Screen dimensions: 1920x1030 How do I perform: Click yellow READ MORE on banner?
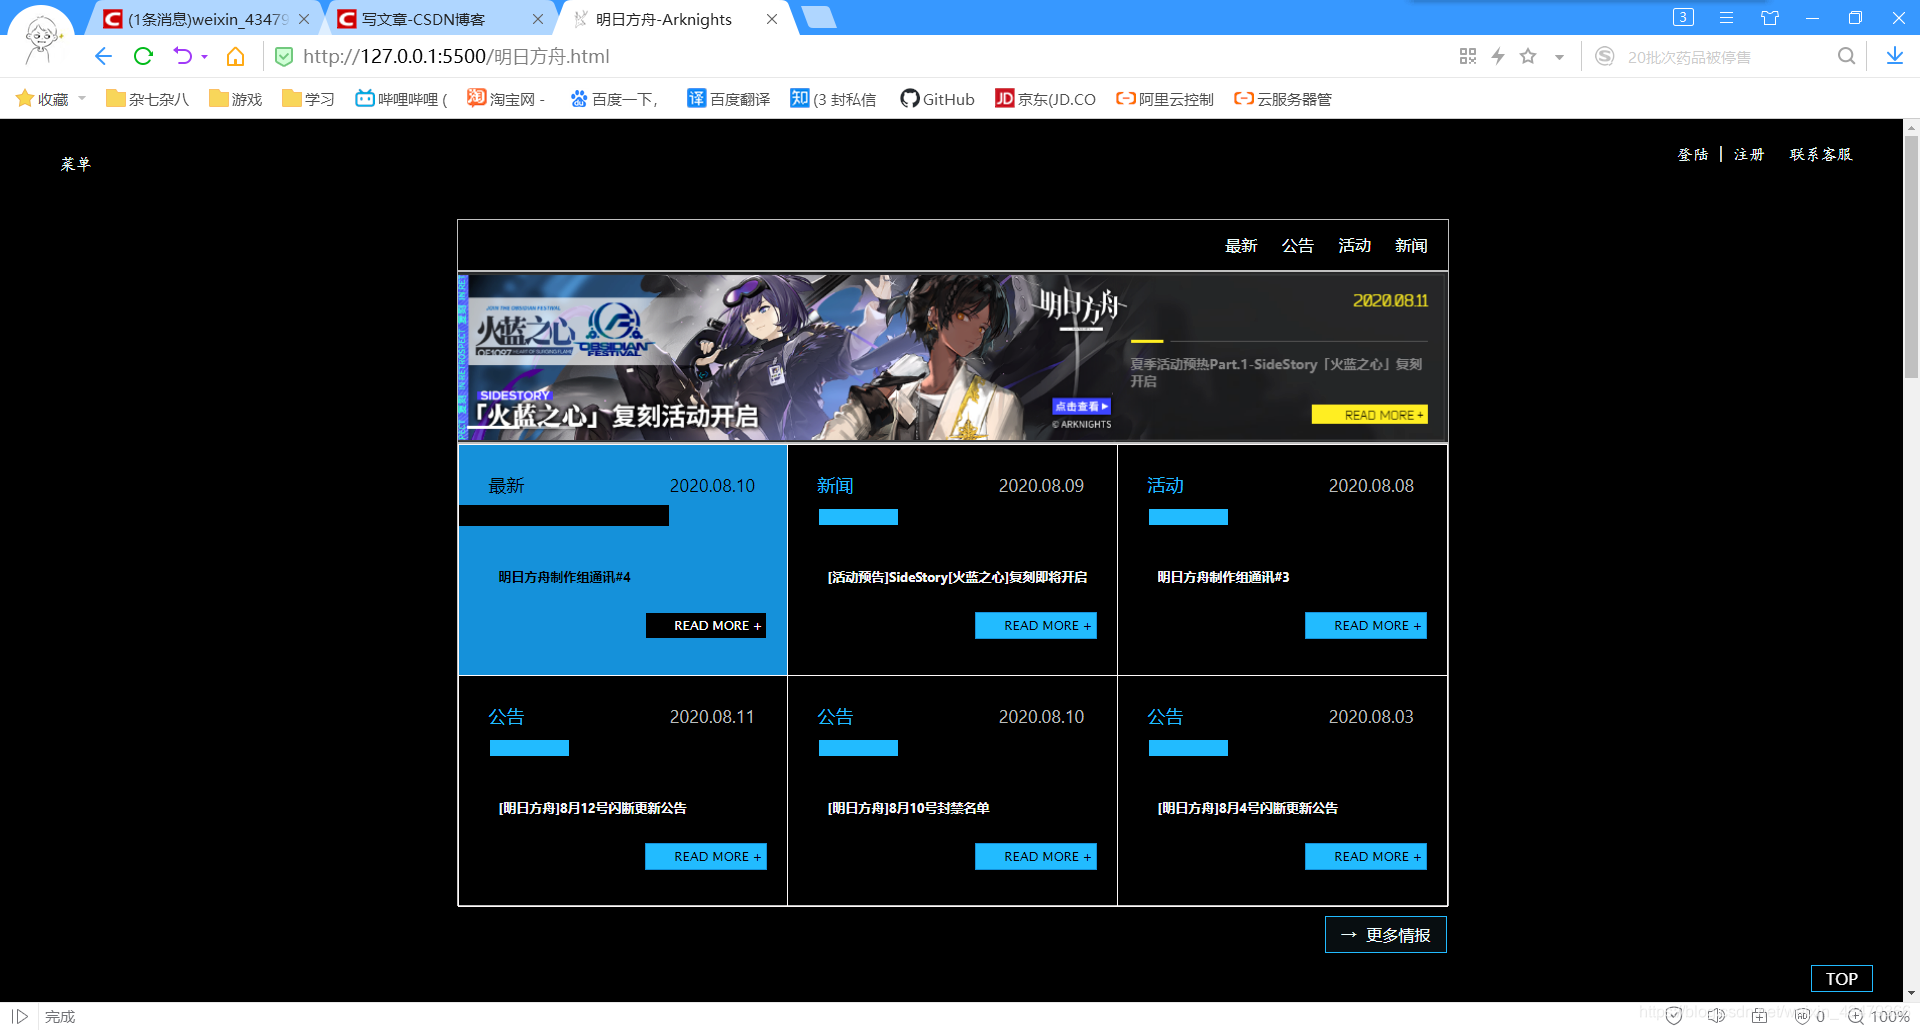coord(1369,415)
